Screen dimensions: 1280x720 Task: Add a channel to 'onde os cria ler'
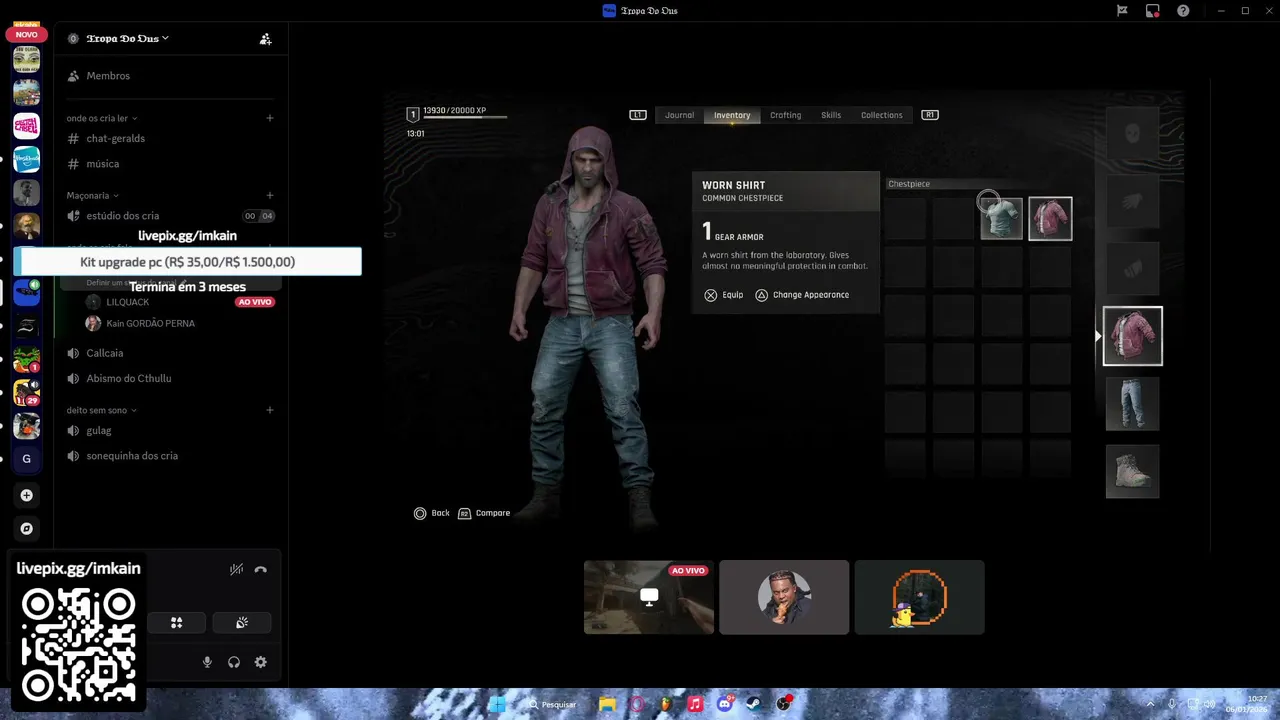(270, 118)
